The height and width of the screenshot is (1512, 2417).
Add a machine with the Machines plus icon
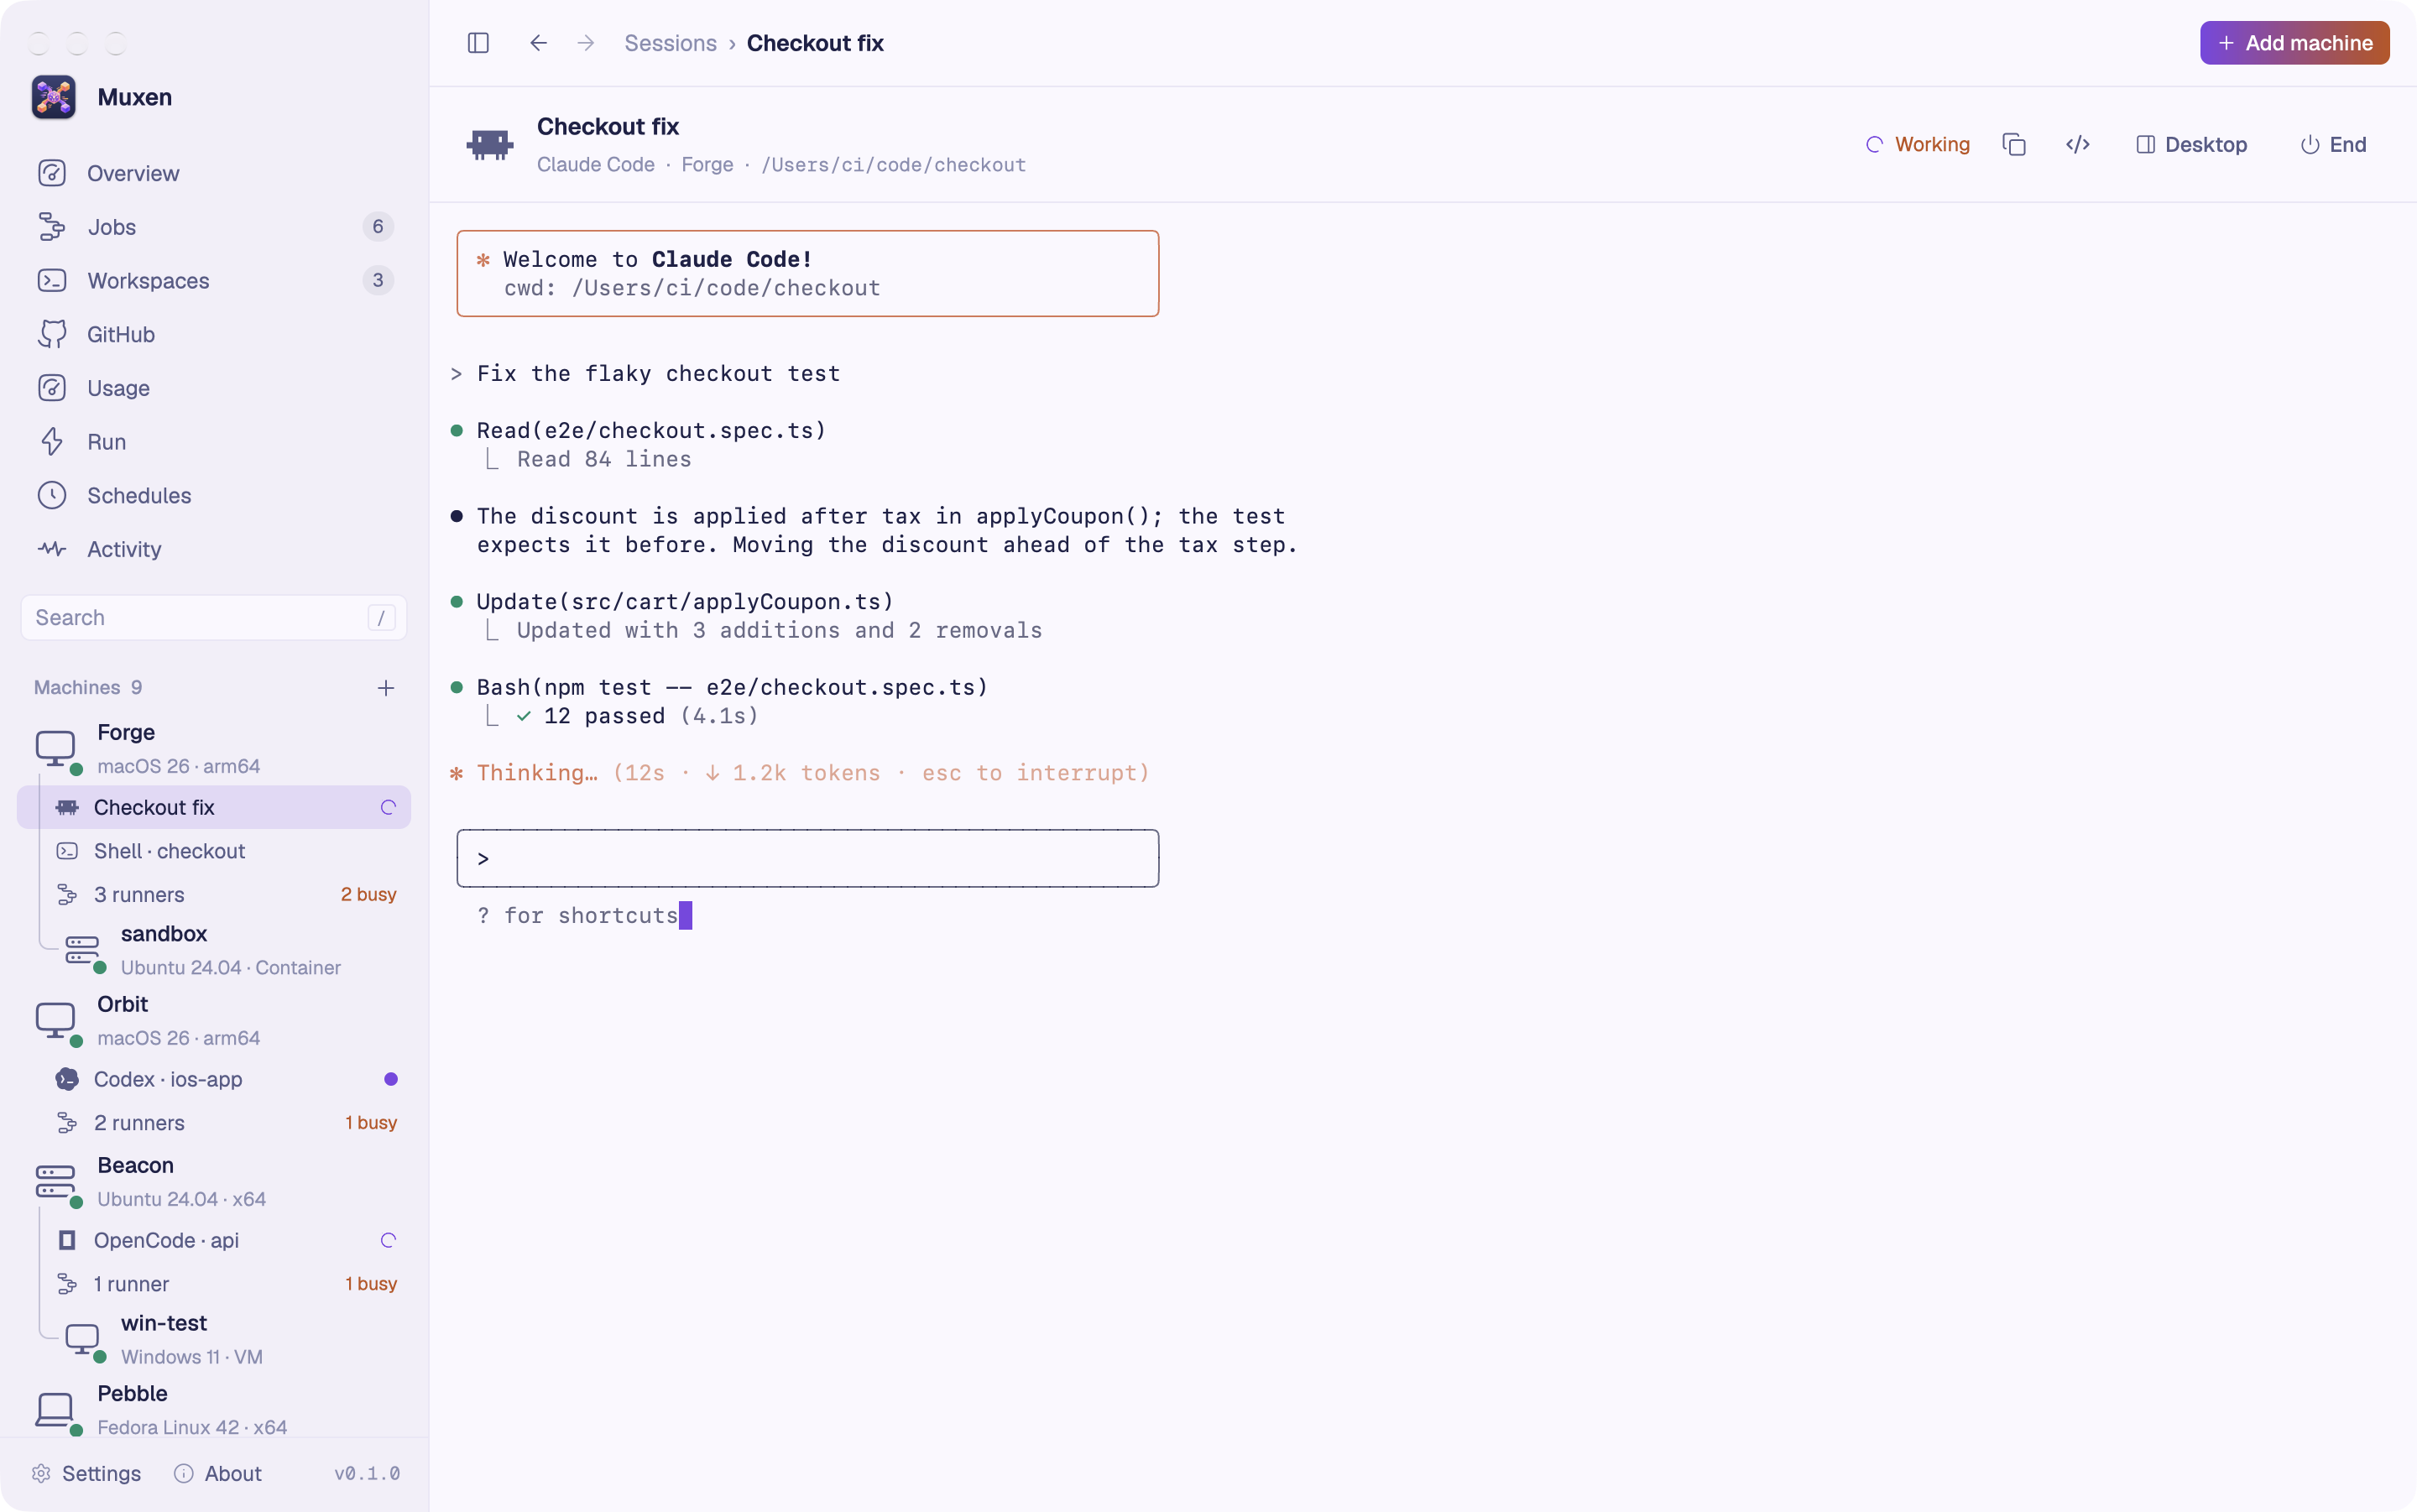point(386,688)
